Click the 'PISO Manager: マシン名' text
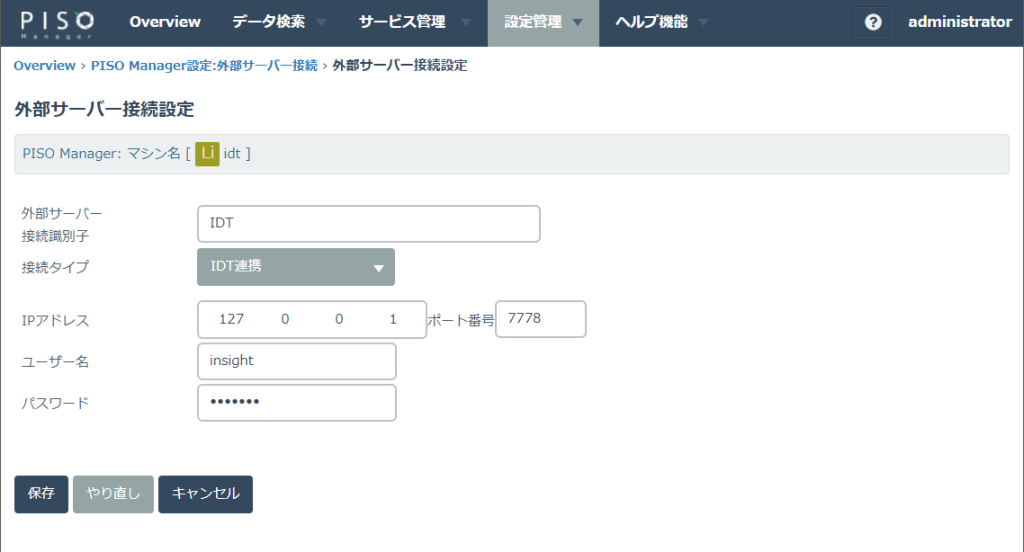Viewport: 1024px width, 552px height. pos(101,154)
